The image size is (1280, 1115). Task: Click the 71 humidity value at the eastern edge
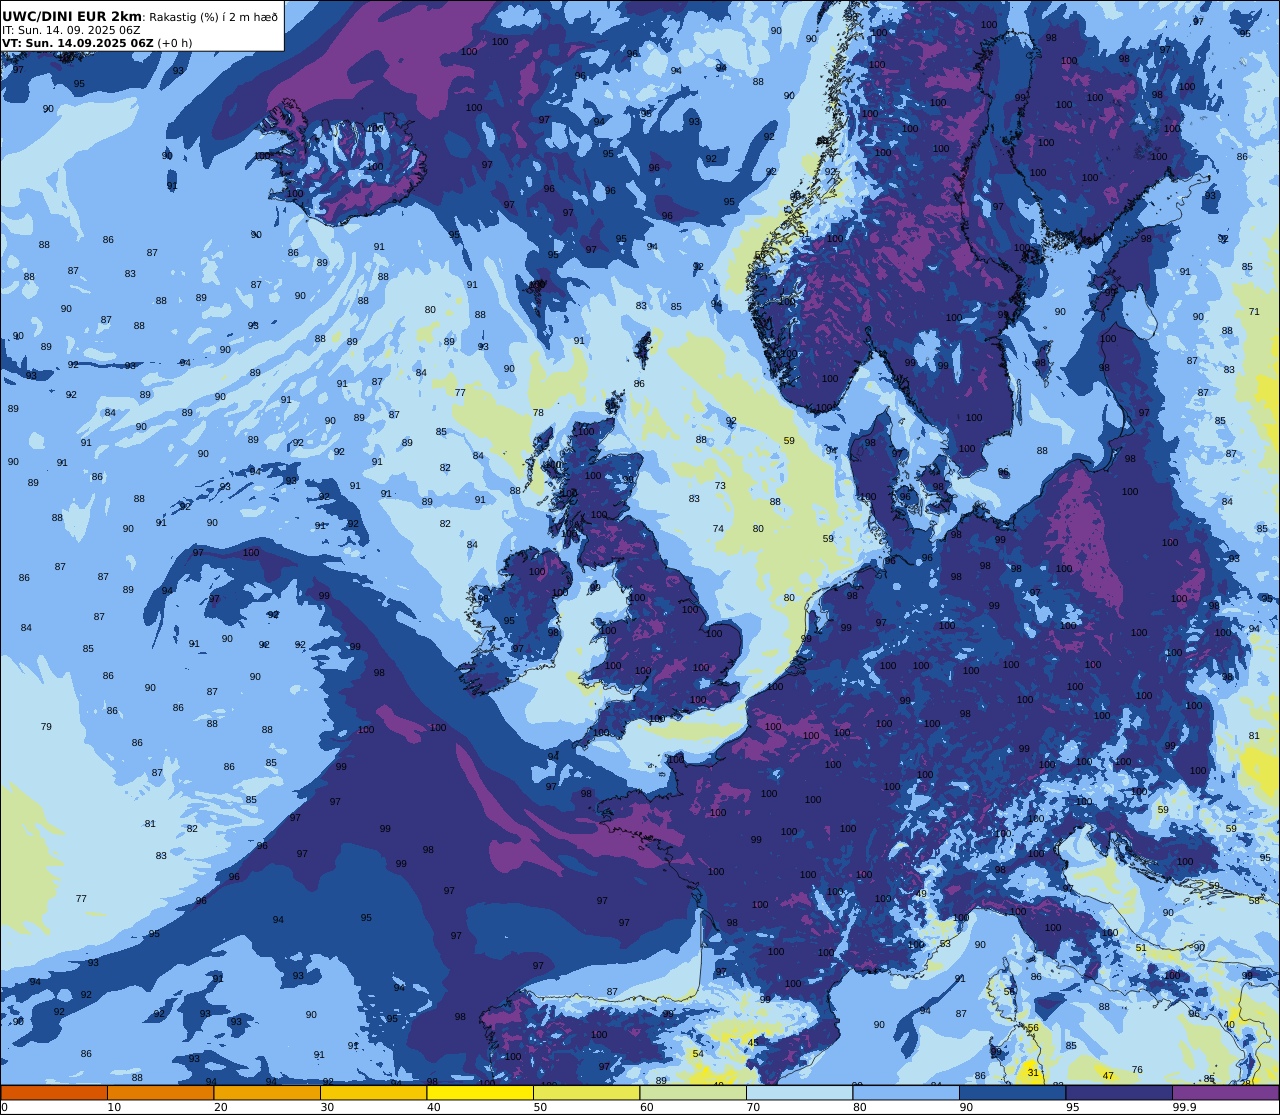point(1254,312)
